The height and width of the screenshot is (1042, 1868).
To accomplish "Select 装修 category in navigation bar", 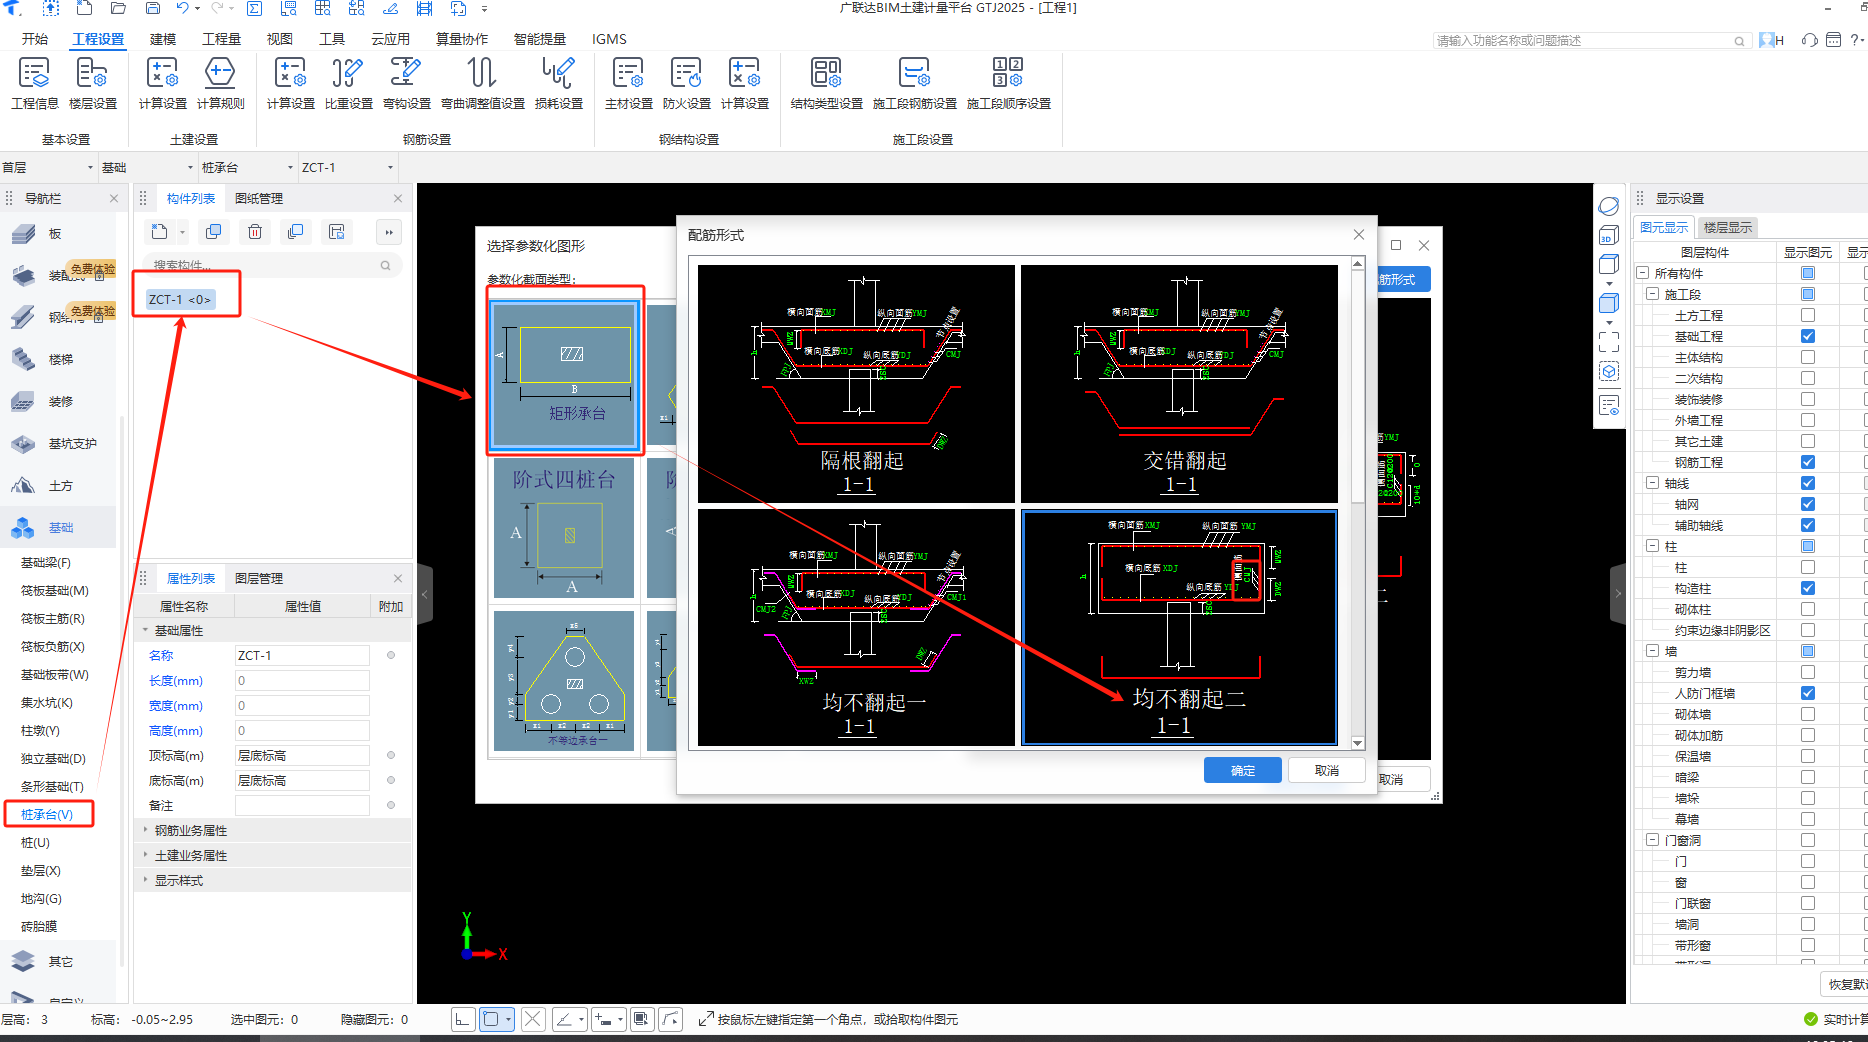I will coord(58,401).
